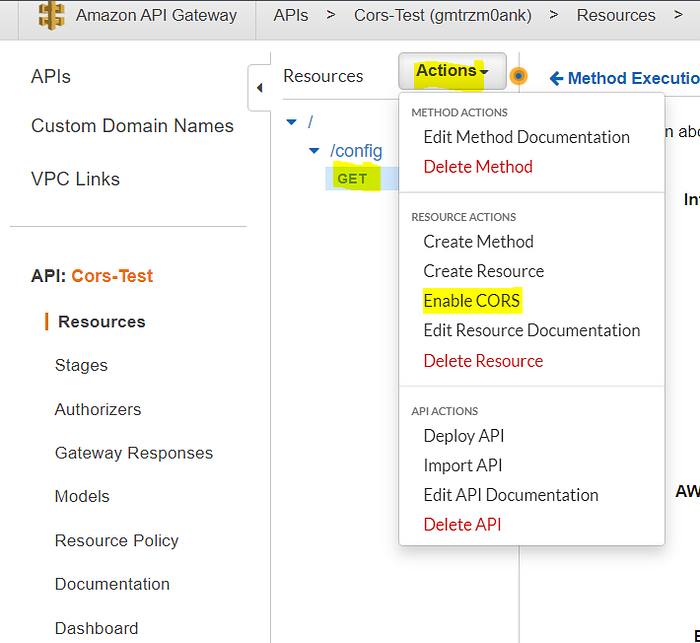Open Gateway Responses in the sidebar
The height and width of the screenshot is (643, 700).
click(134, 453)
